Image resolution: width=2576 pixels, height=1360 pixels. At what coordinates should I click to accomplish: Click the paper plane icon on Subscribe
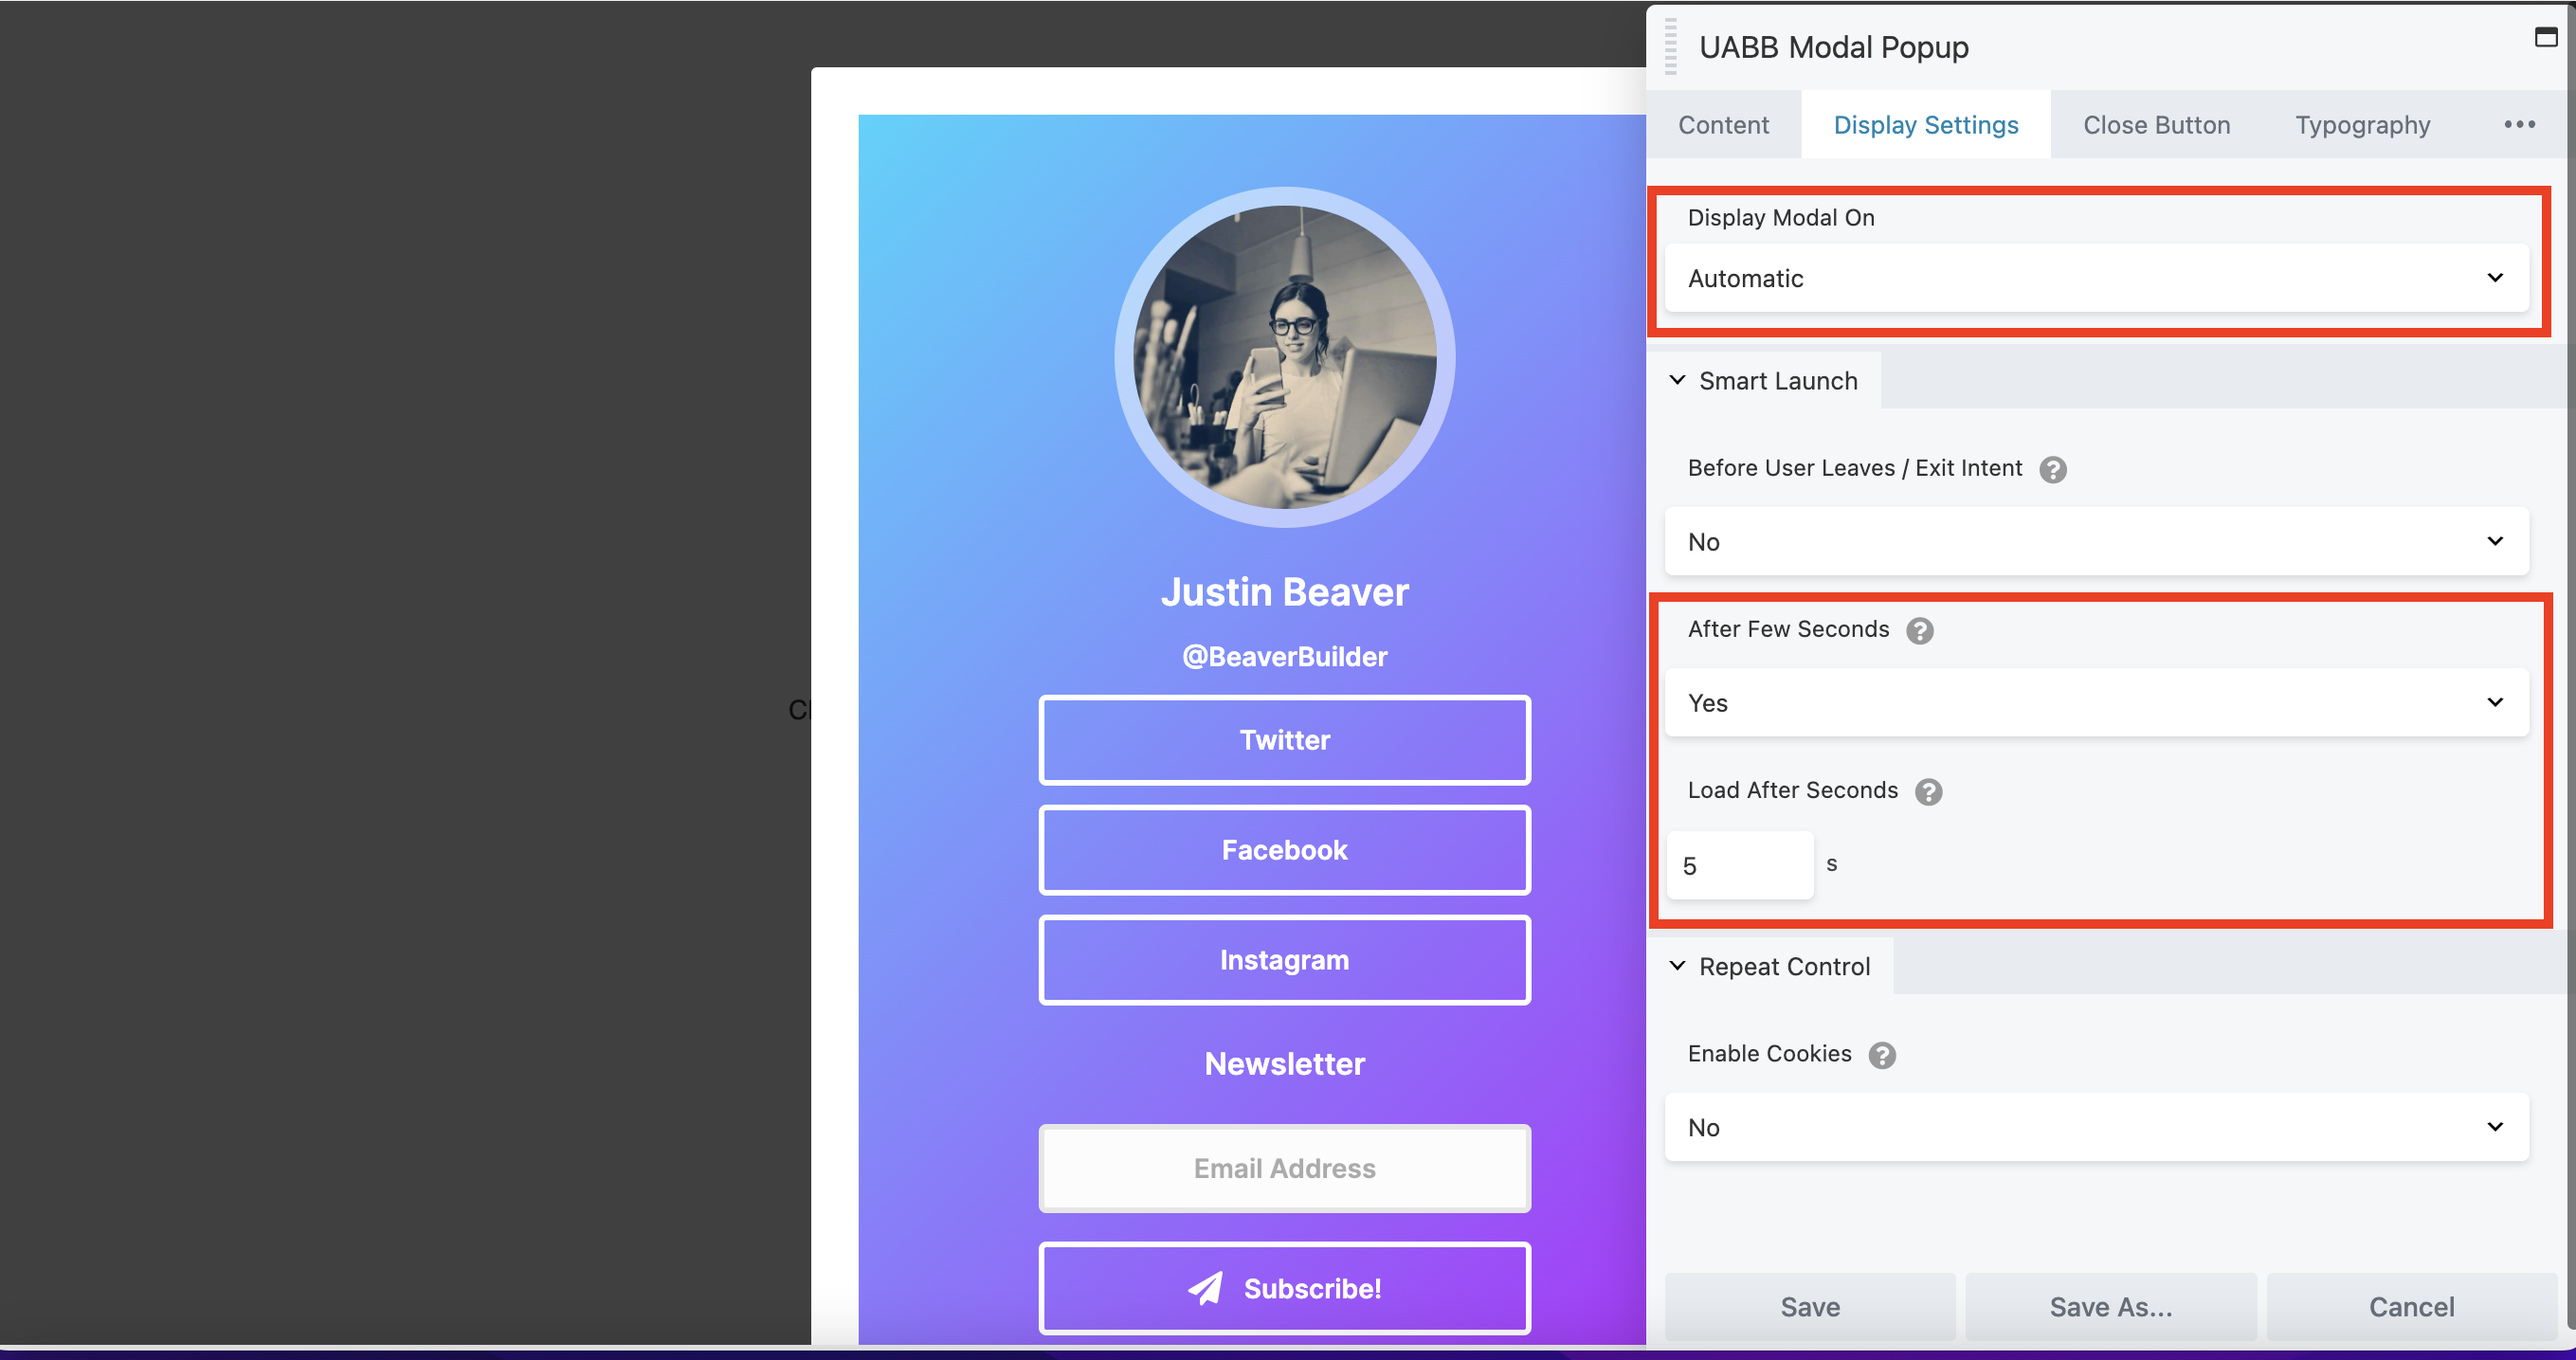click(1205, 1289)
